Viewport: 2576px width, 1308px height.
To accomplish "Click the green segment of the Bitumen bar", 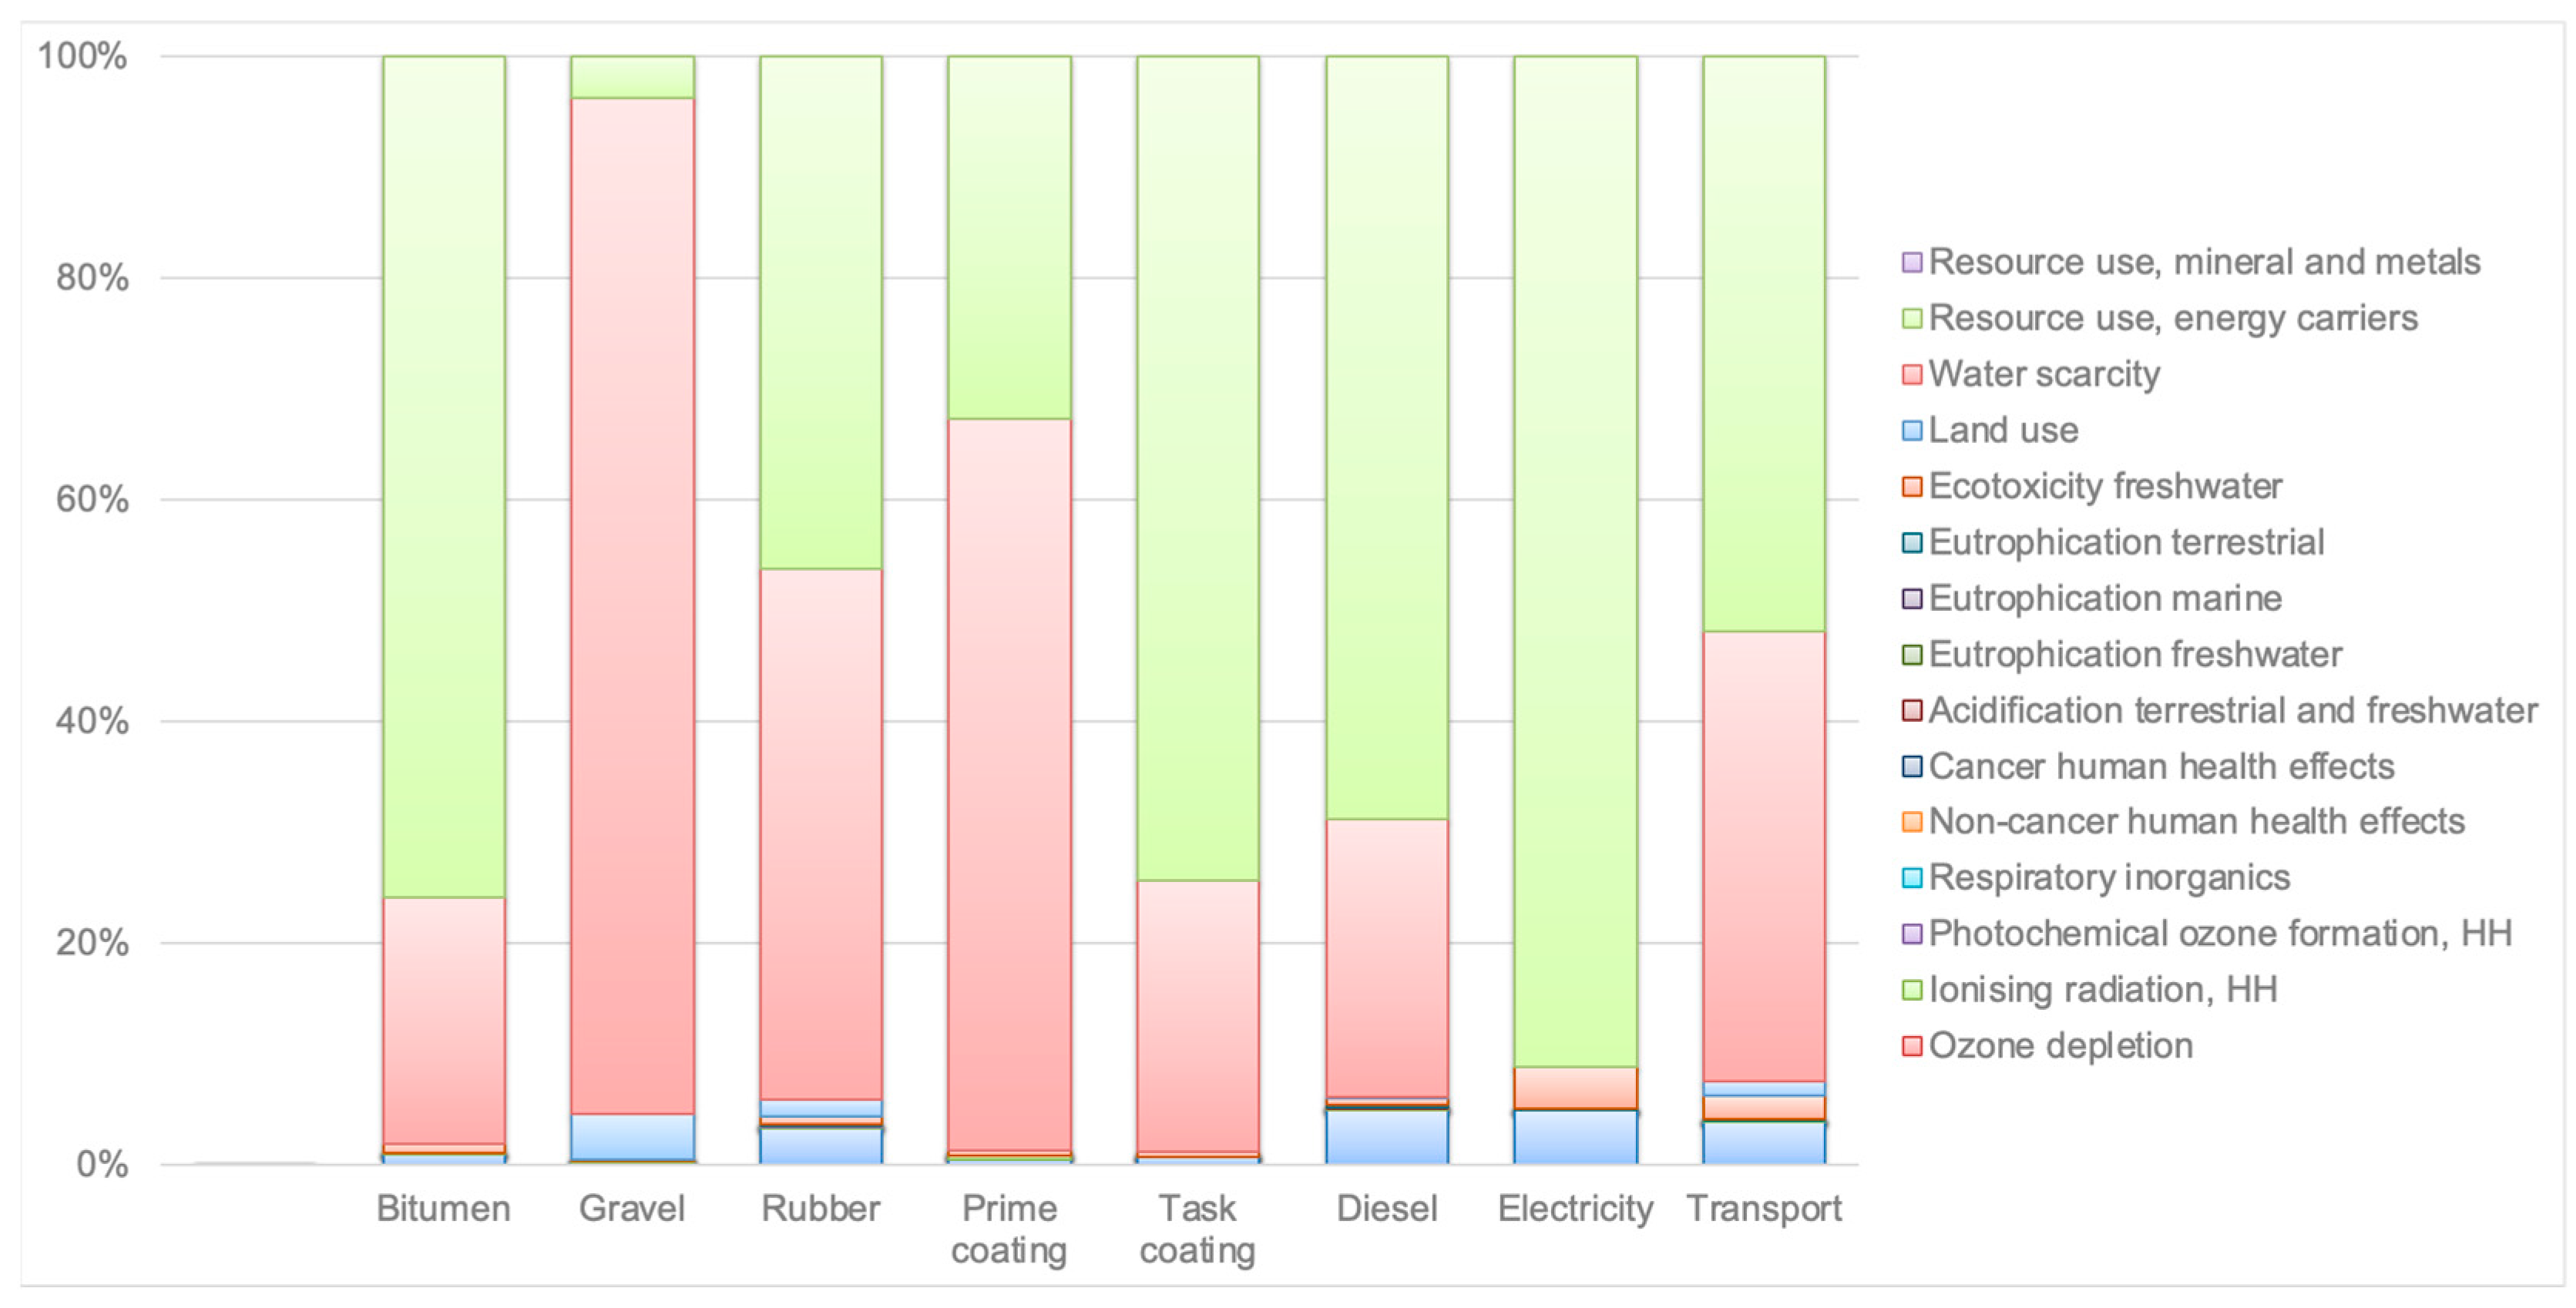I will [443, 470].
